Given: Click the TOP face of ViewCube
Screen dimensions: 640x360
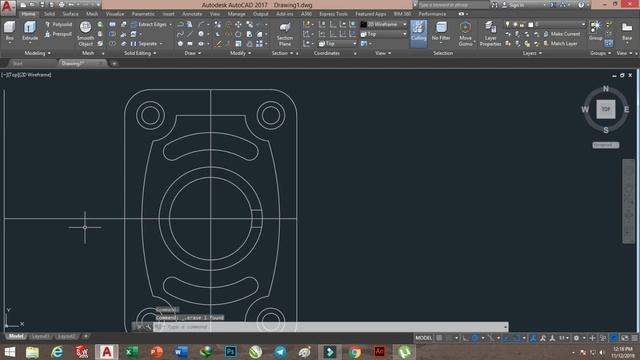Looking at the screenshot, I should (x=606, y=109).
